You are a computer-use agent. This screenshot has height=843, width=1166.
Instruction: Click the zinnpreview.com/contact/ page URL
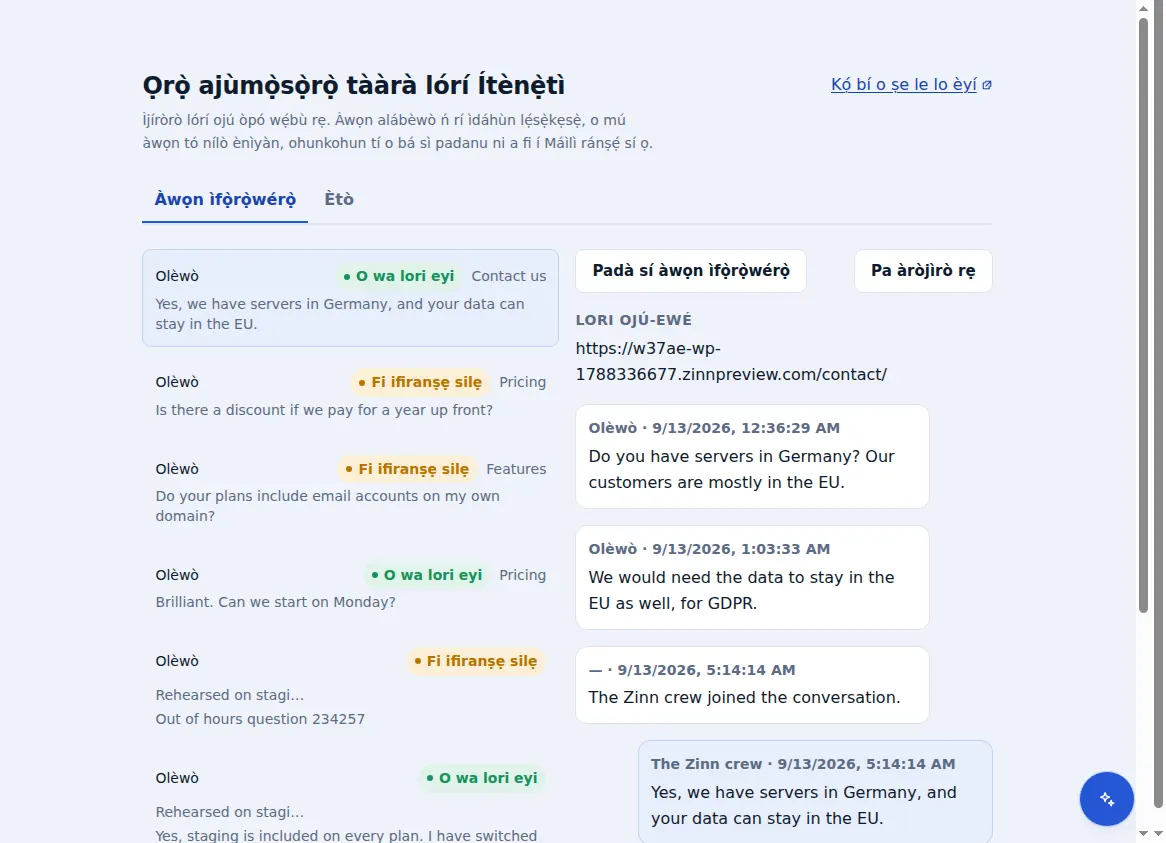731,361
